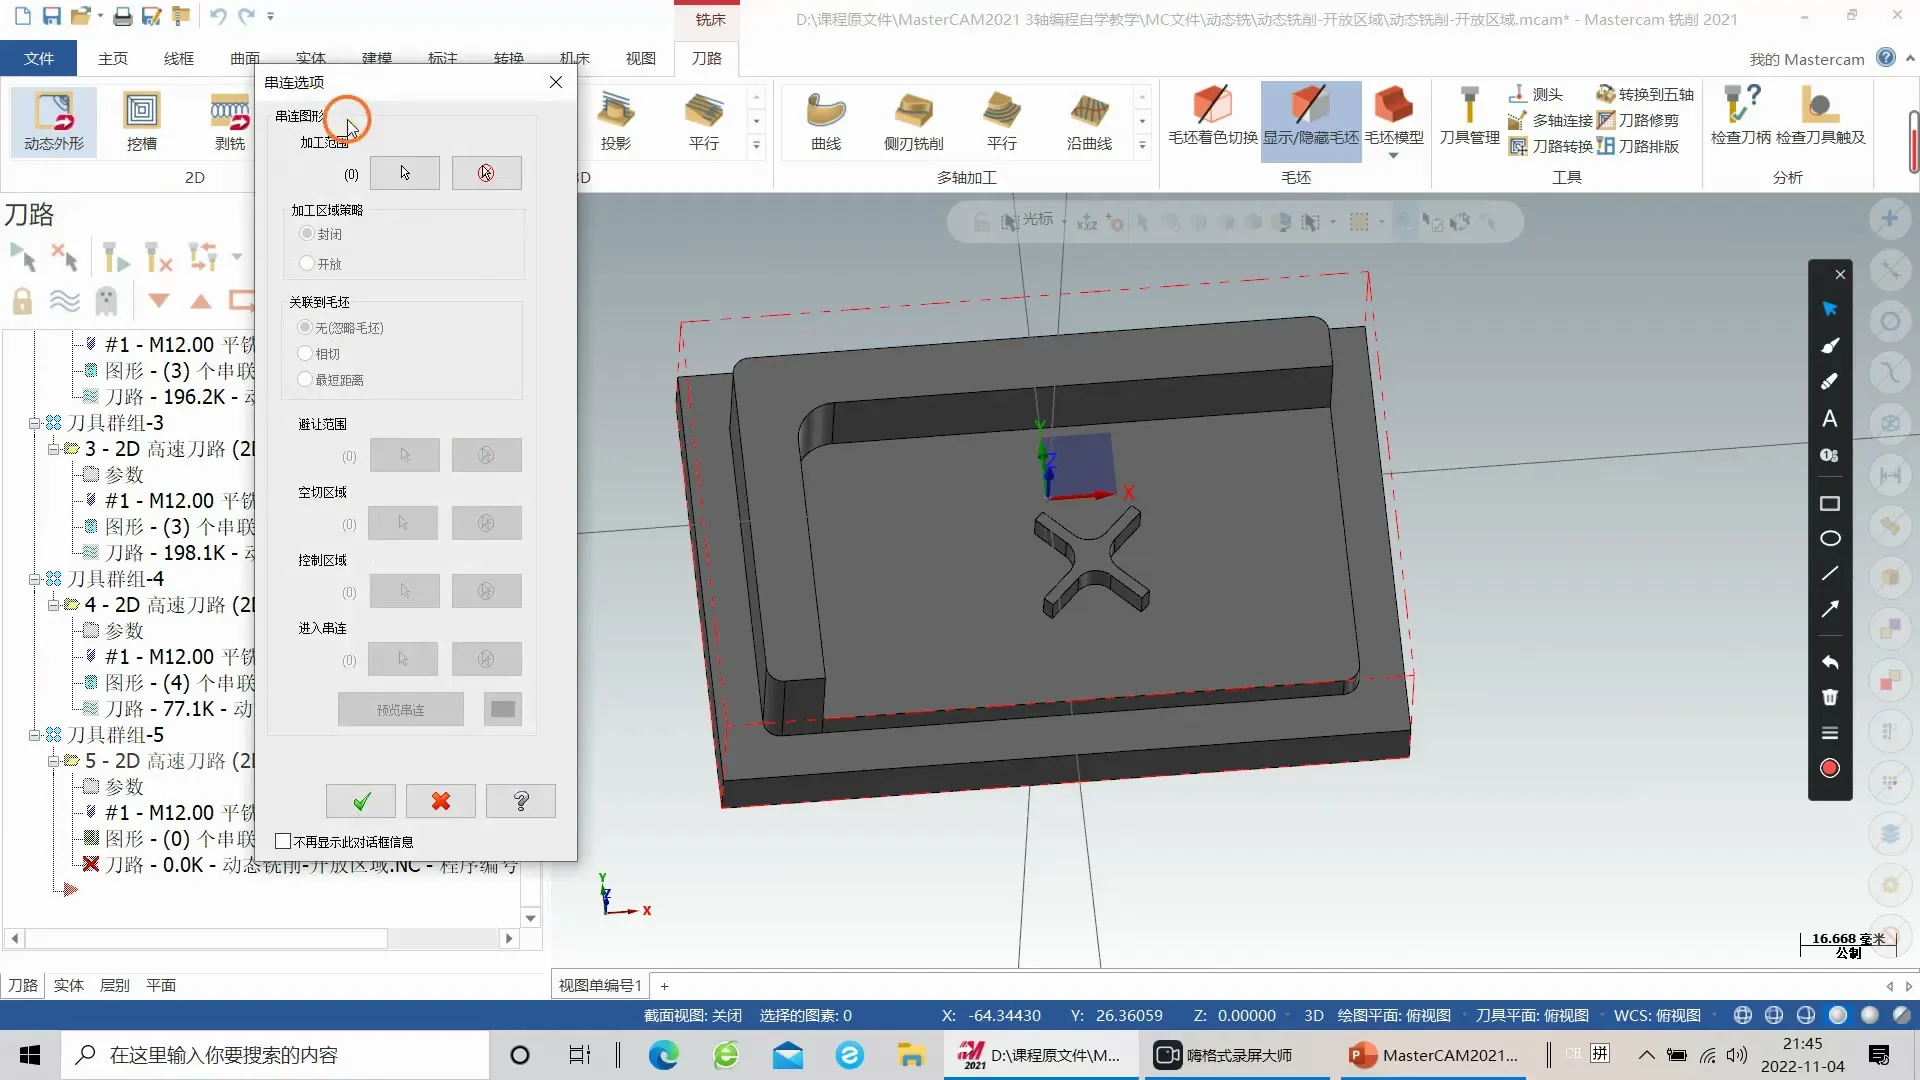Enable 不再显示此对话框信息 checkbox
The height and width of the screenshot is (1080, 1920).
pos(284,842)
